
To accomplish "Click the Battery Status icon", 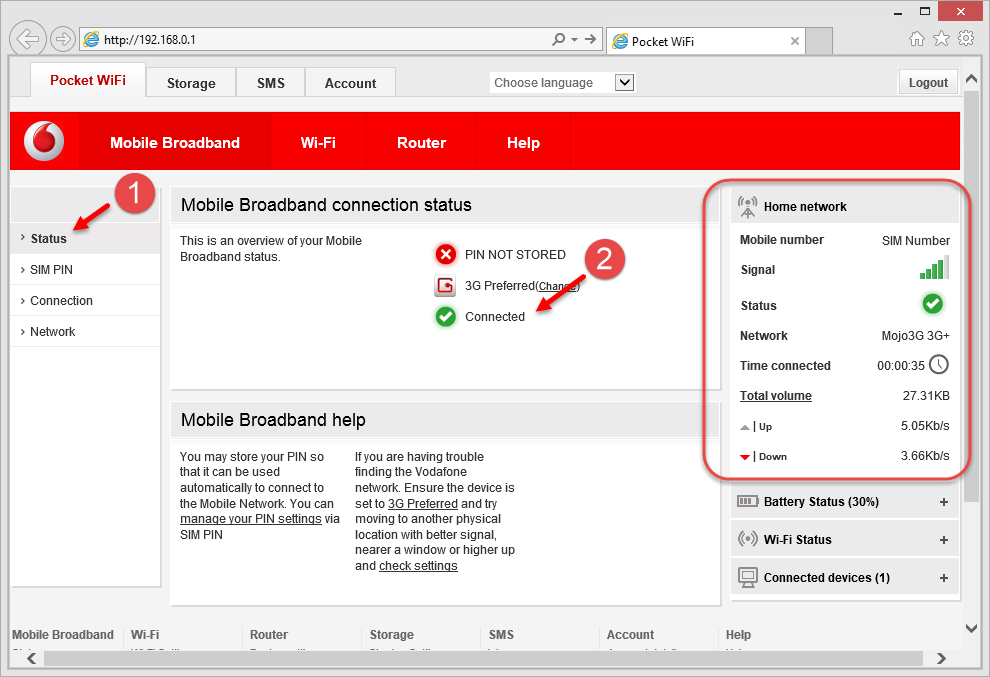I will 748,501.
